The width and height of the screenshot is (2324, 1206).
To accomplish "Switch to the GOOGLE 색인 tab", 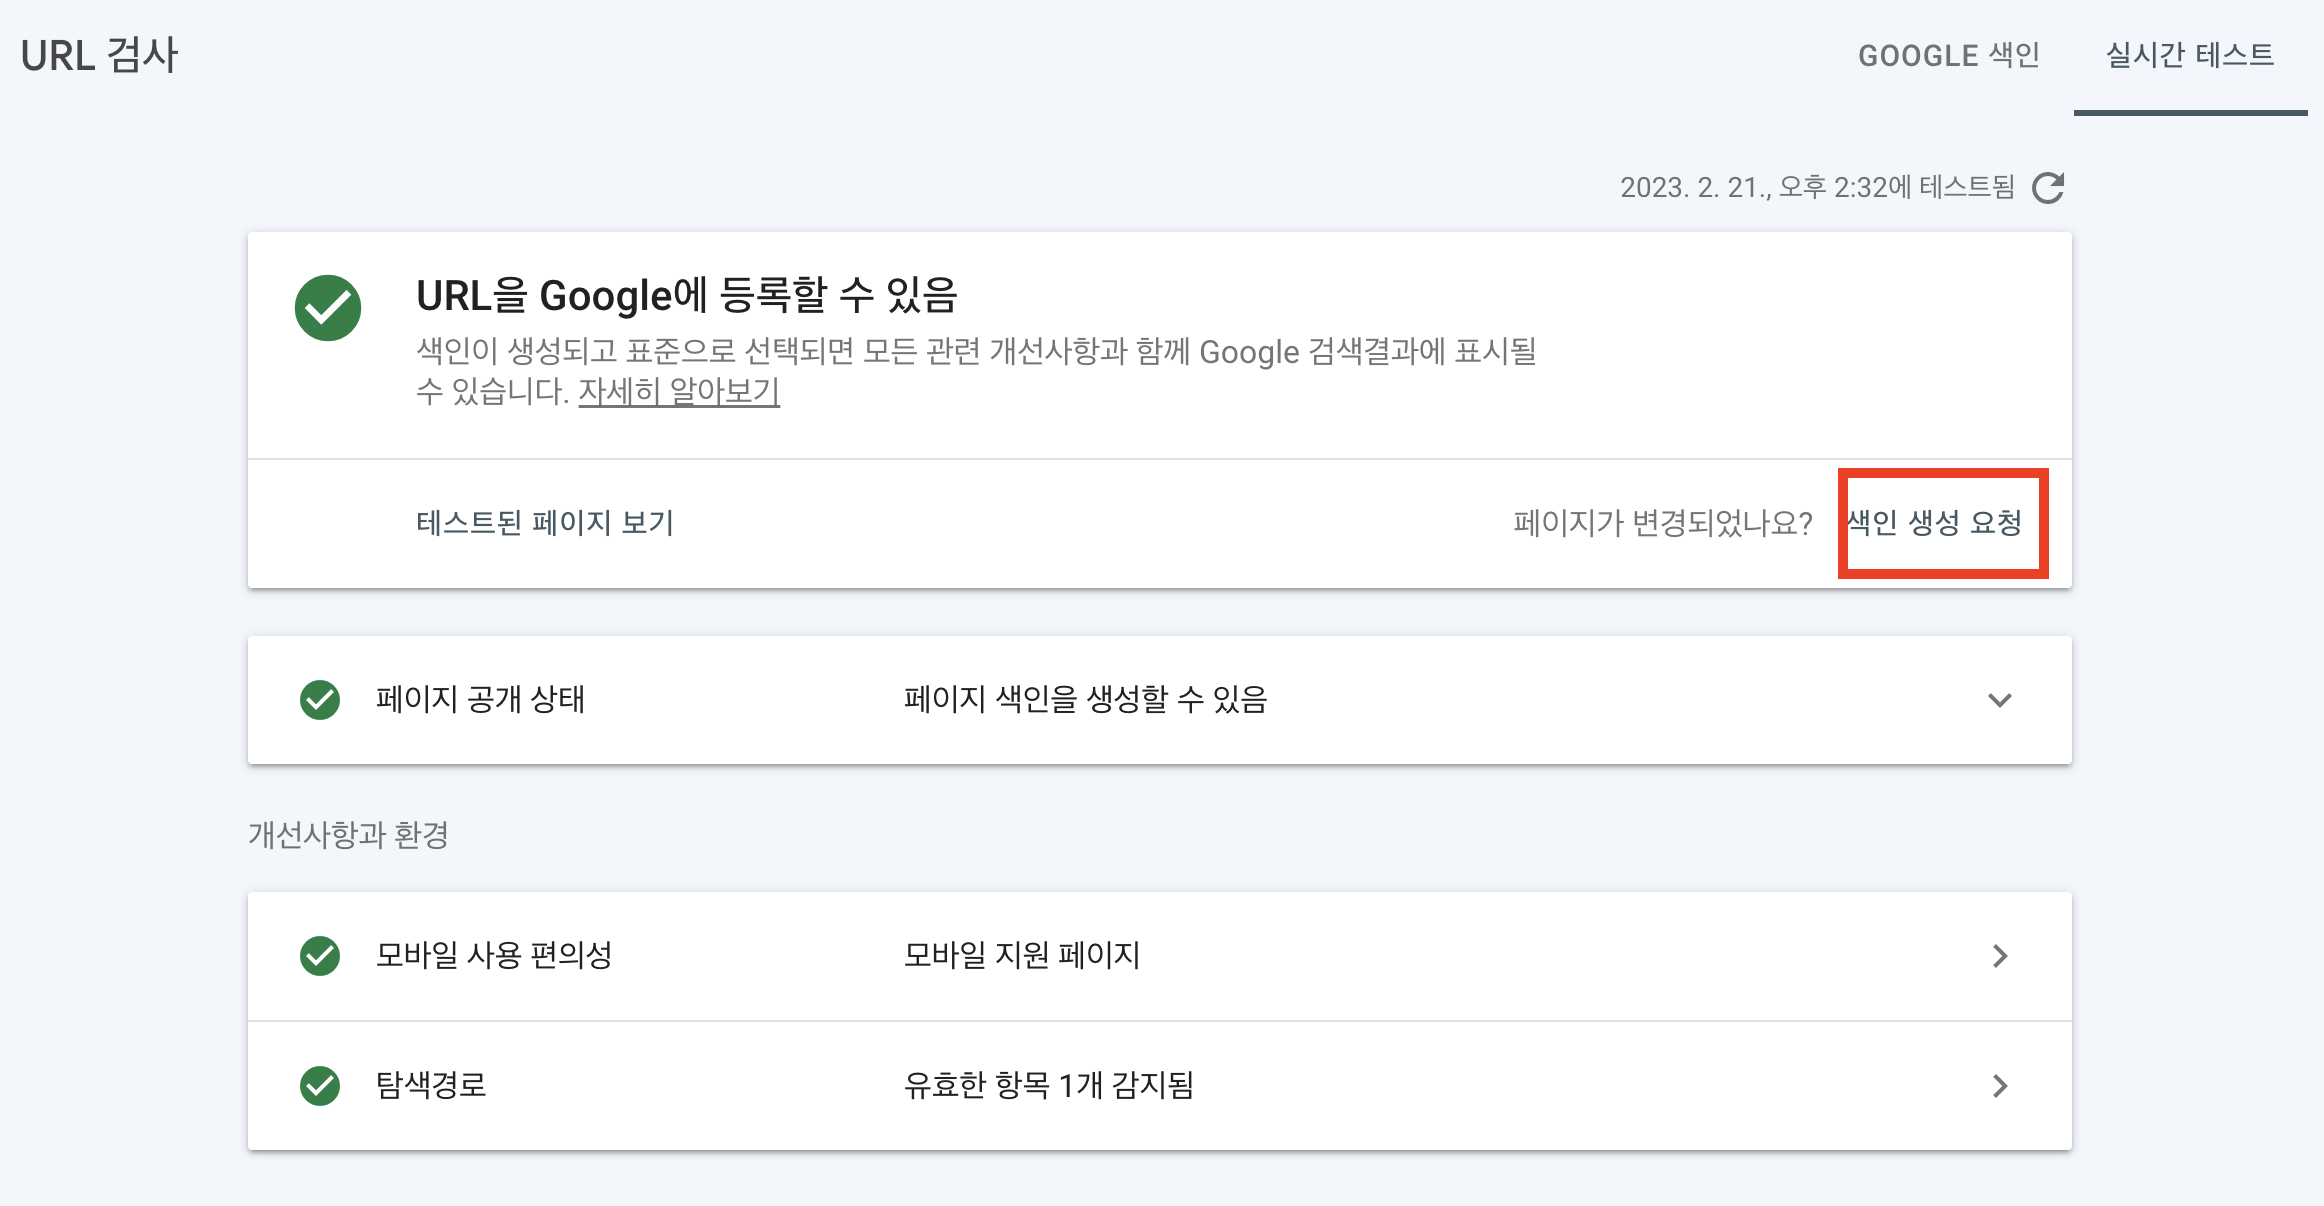I will point(1948,56).
